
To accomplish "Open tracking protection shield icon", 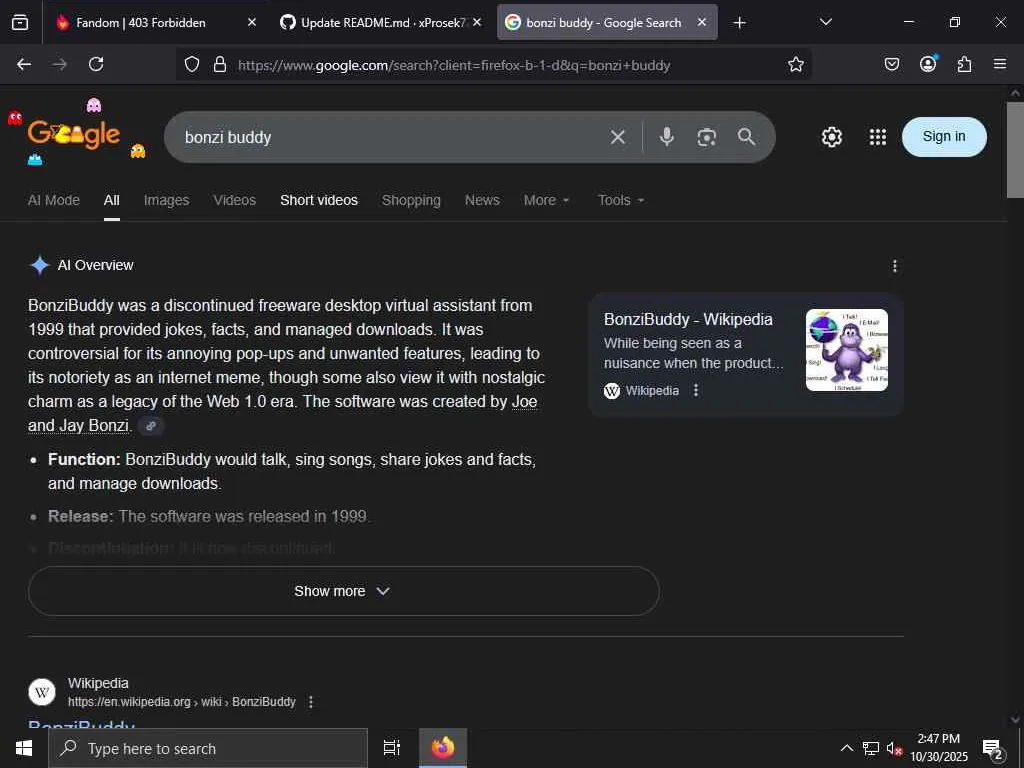I will pyautogui.click(x=191, y=65).
